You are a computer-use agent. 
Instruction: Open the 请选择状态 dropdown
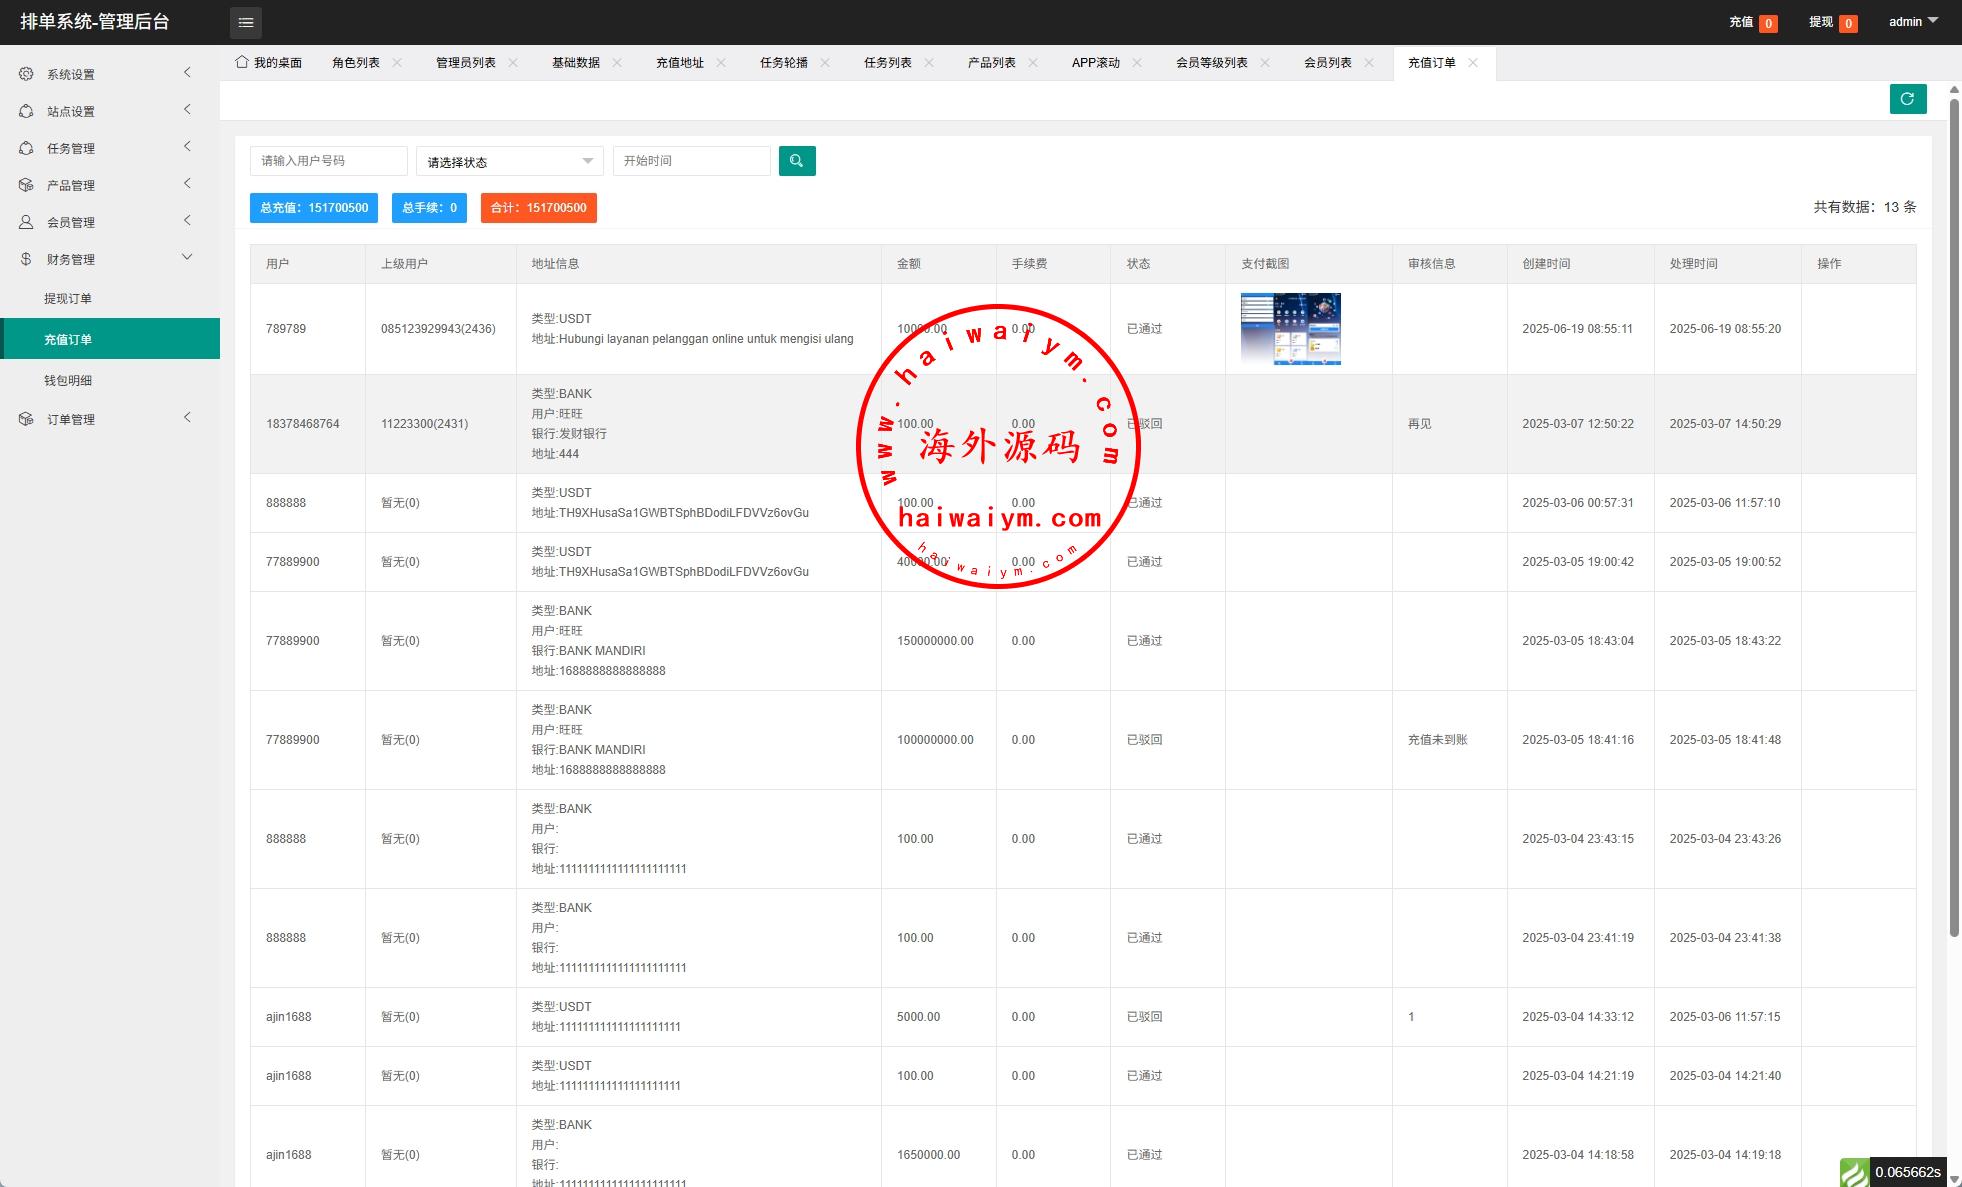coord(509,161)
